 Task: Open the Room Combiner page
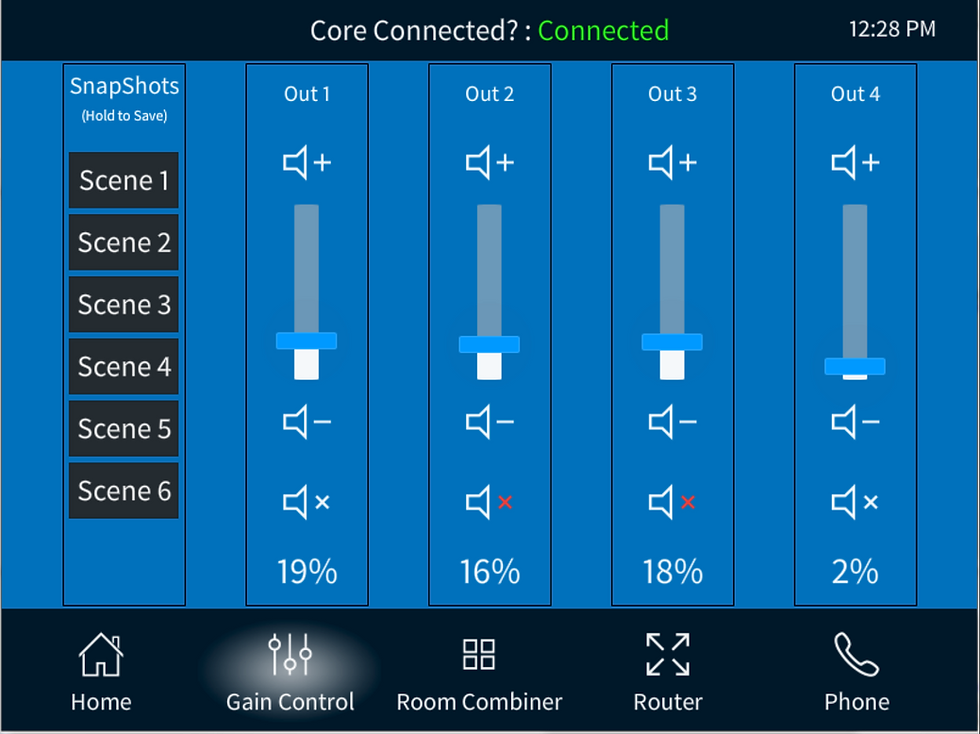pos(479,672)
